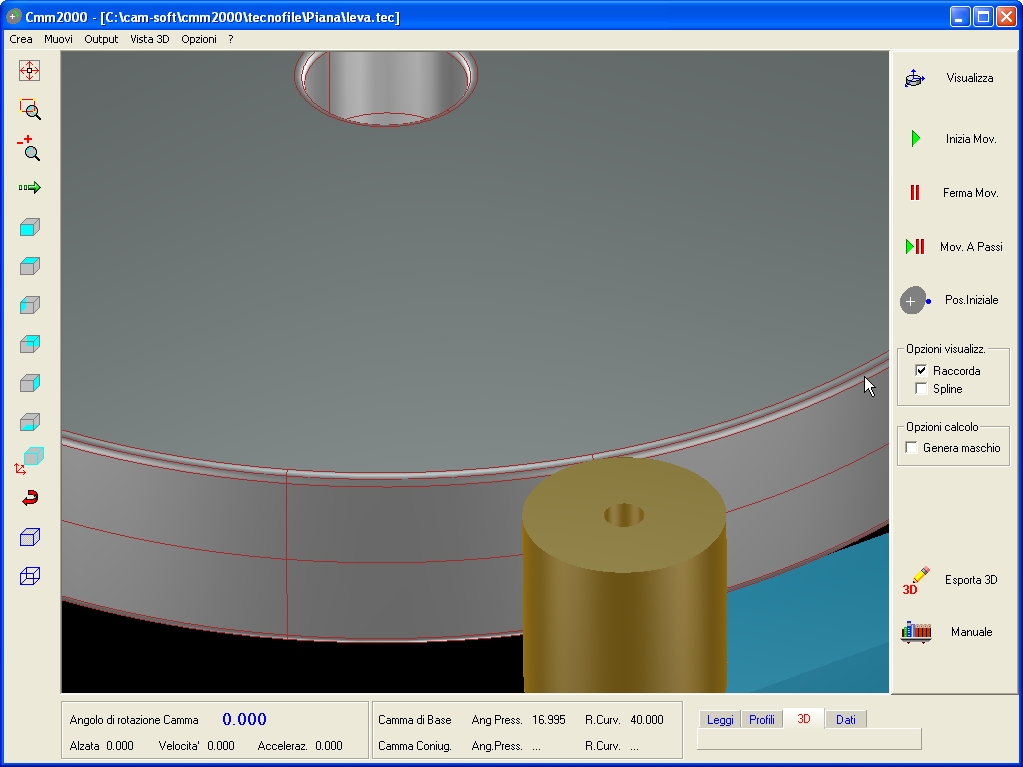The height and width of the screenshot is (767, 1023).
Task: Click the Manuale label
Action: [971, 632]
